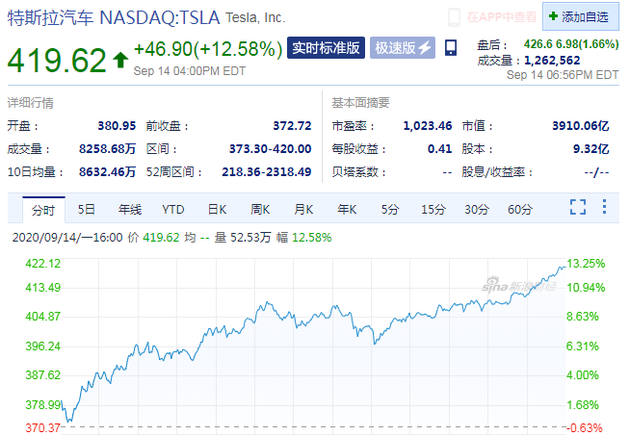Screen dimensions: 630x436
Task: Click the 详细行情 section heading
Action: tap(31, 103)
